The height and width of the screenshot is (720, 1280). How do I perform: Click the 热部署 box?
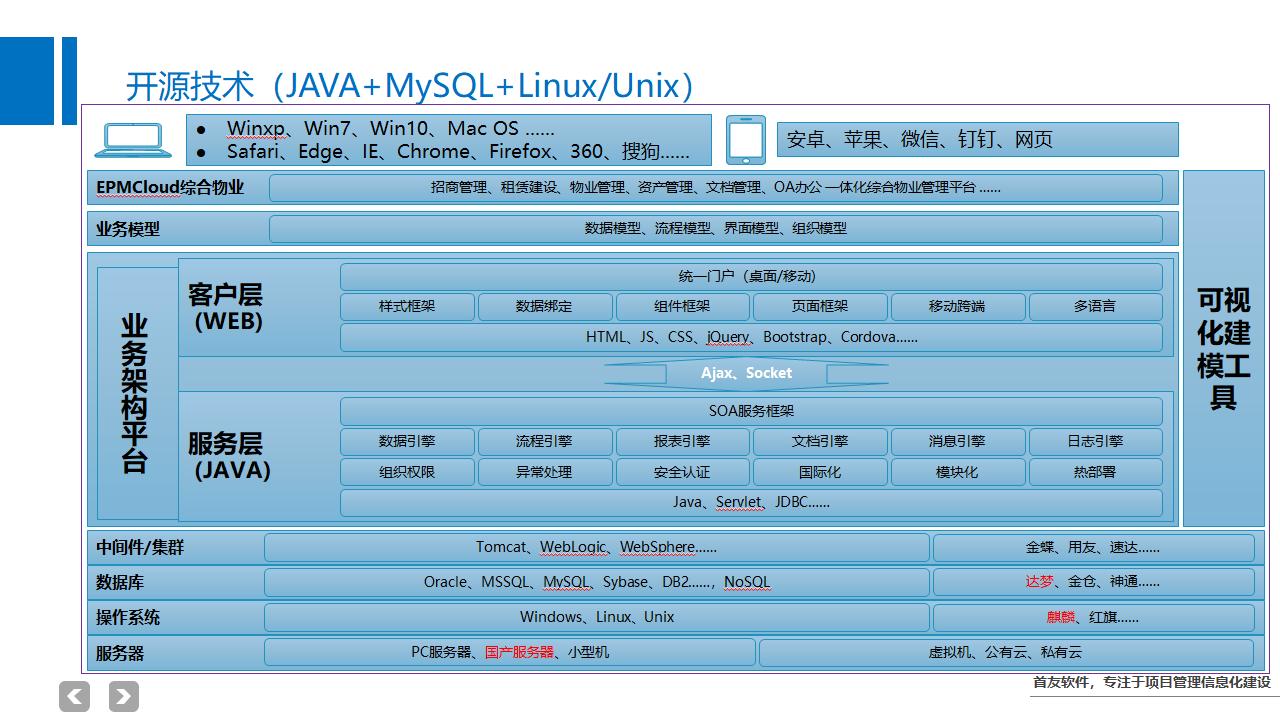(x=1096, y=472)
